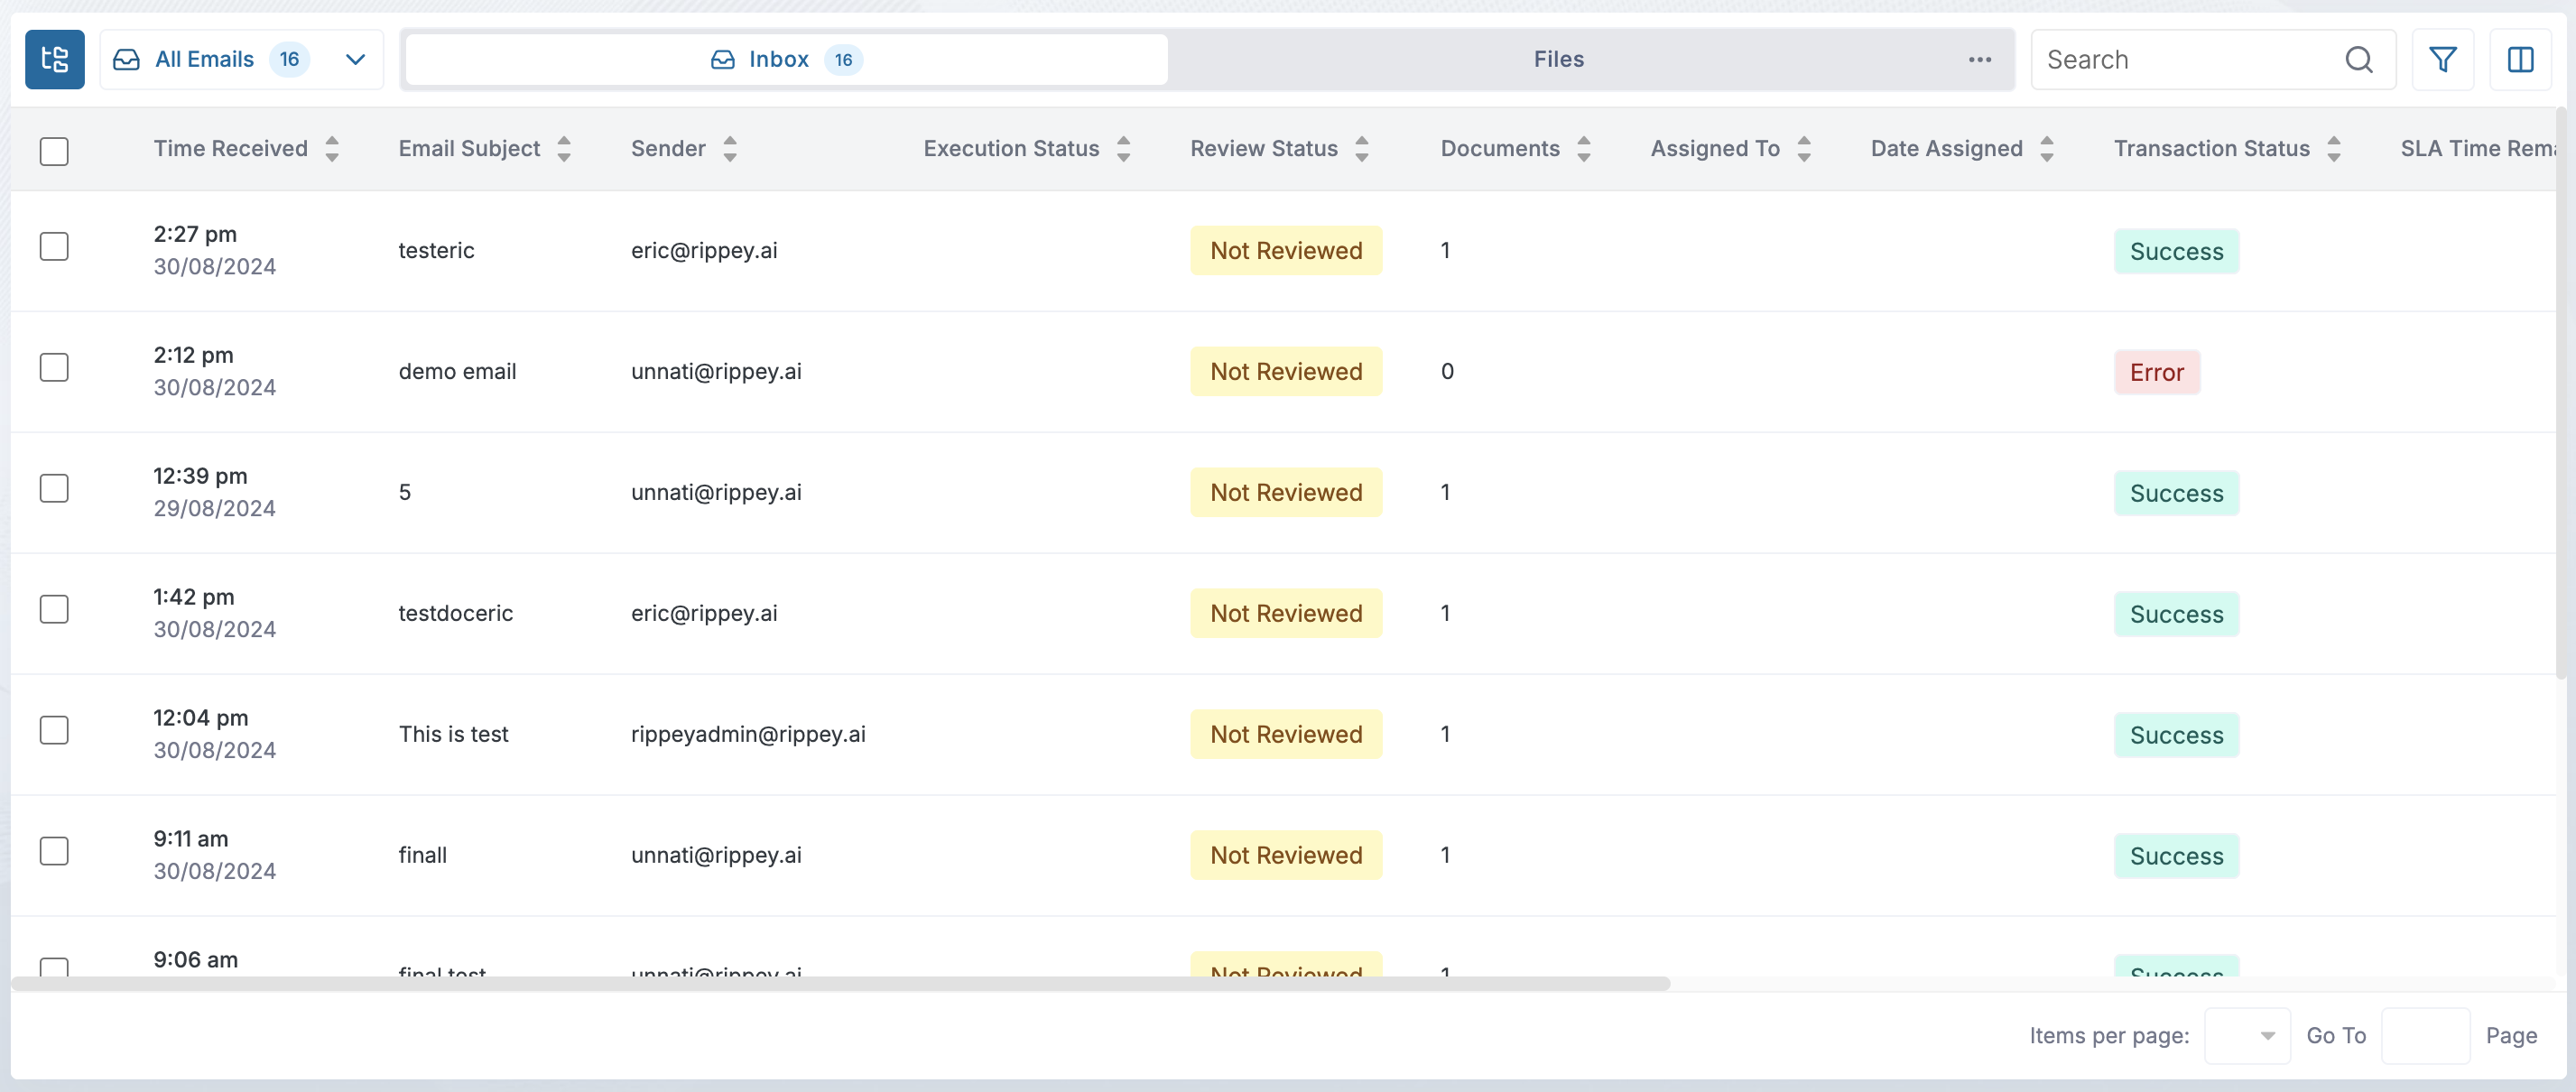The image size is (2576, 1092).
Task: Sort by Sender column arrows
Action: [730, 149]
